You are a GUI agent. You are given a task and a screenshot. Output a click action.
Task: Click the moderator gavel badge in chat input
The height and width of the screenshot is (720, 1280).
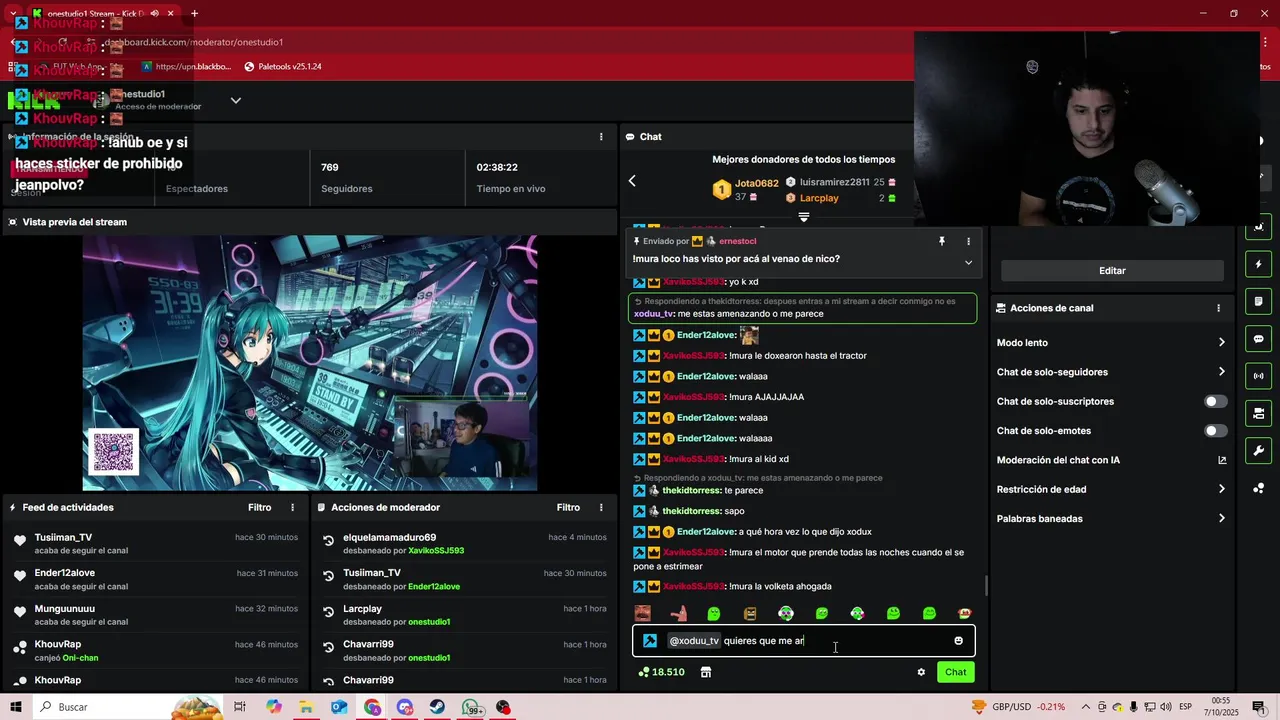(650, 641)
